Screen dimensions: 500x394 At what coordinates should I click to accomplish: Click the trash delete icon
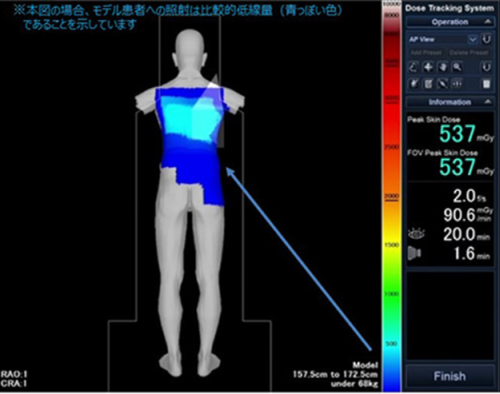486,83
